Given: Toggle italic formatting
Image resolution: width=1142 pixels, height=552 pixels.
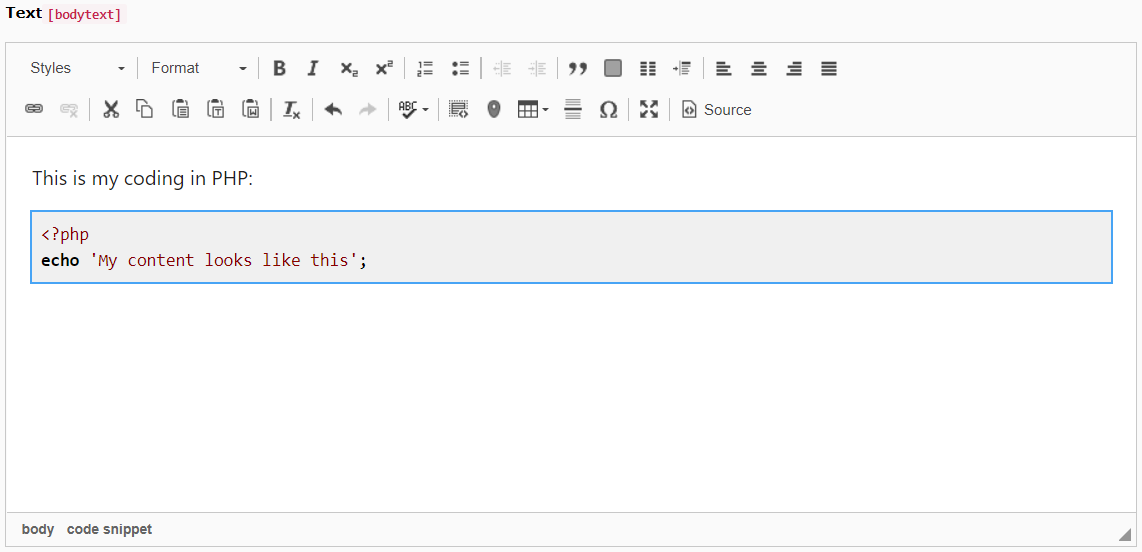Looking at the screenshot, I should point(313,68).
